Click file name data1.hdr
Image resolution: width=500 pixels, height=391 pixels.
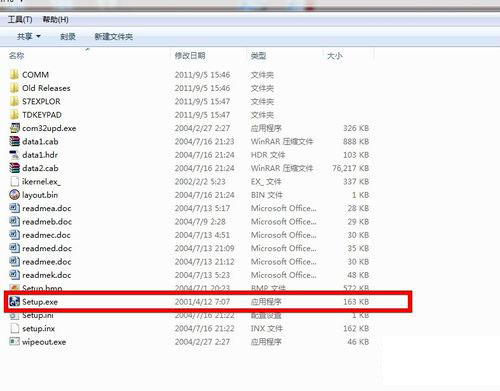(x=40, y=155)
